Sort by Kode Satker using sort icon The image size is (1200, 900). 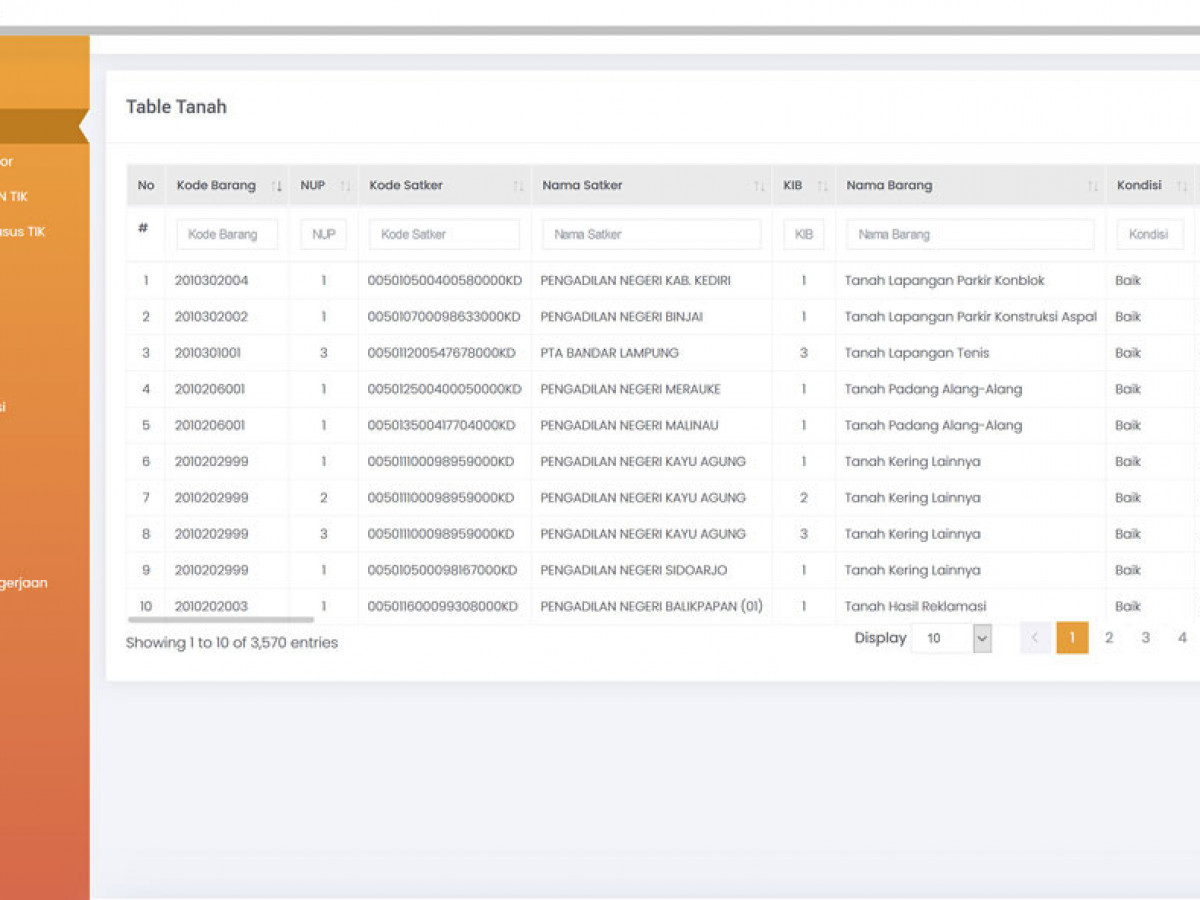coord(518,186)
